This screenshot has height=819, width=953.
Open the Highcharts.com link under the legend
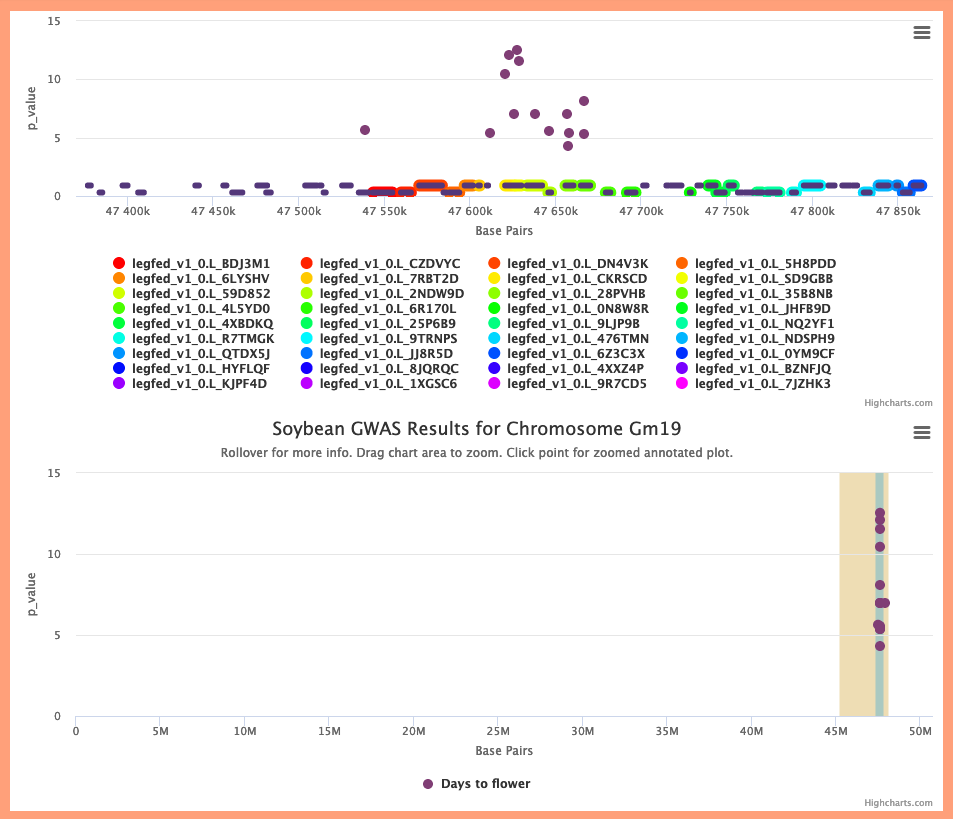click(x=898, y=403)
